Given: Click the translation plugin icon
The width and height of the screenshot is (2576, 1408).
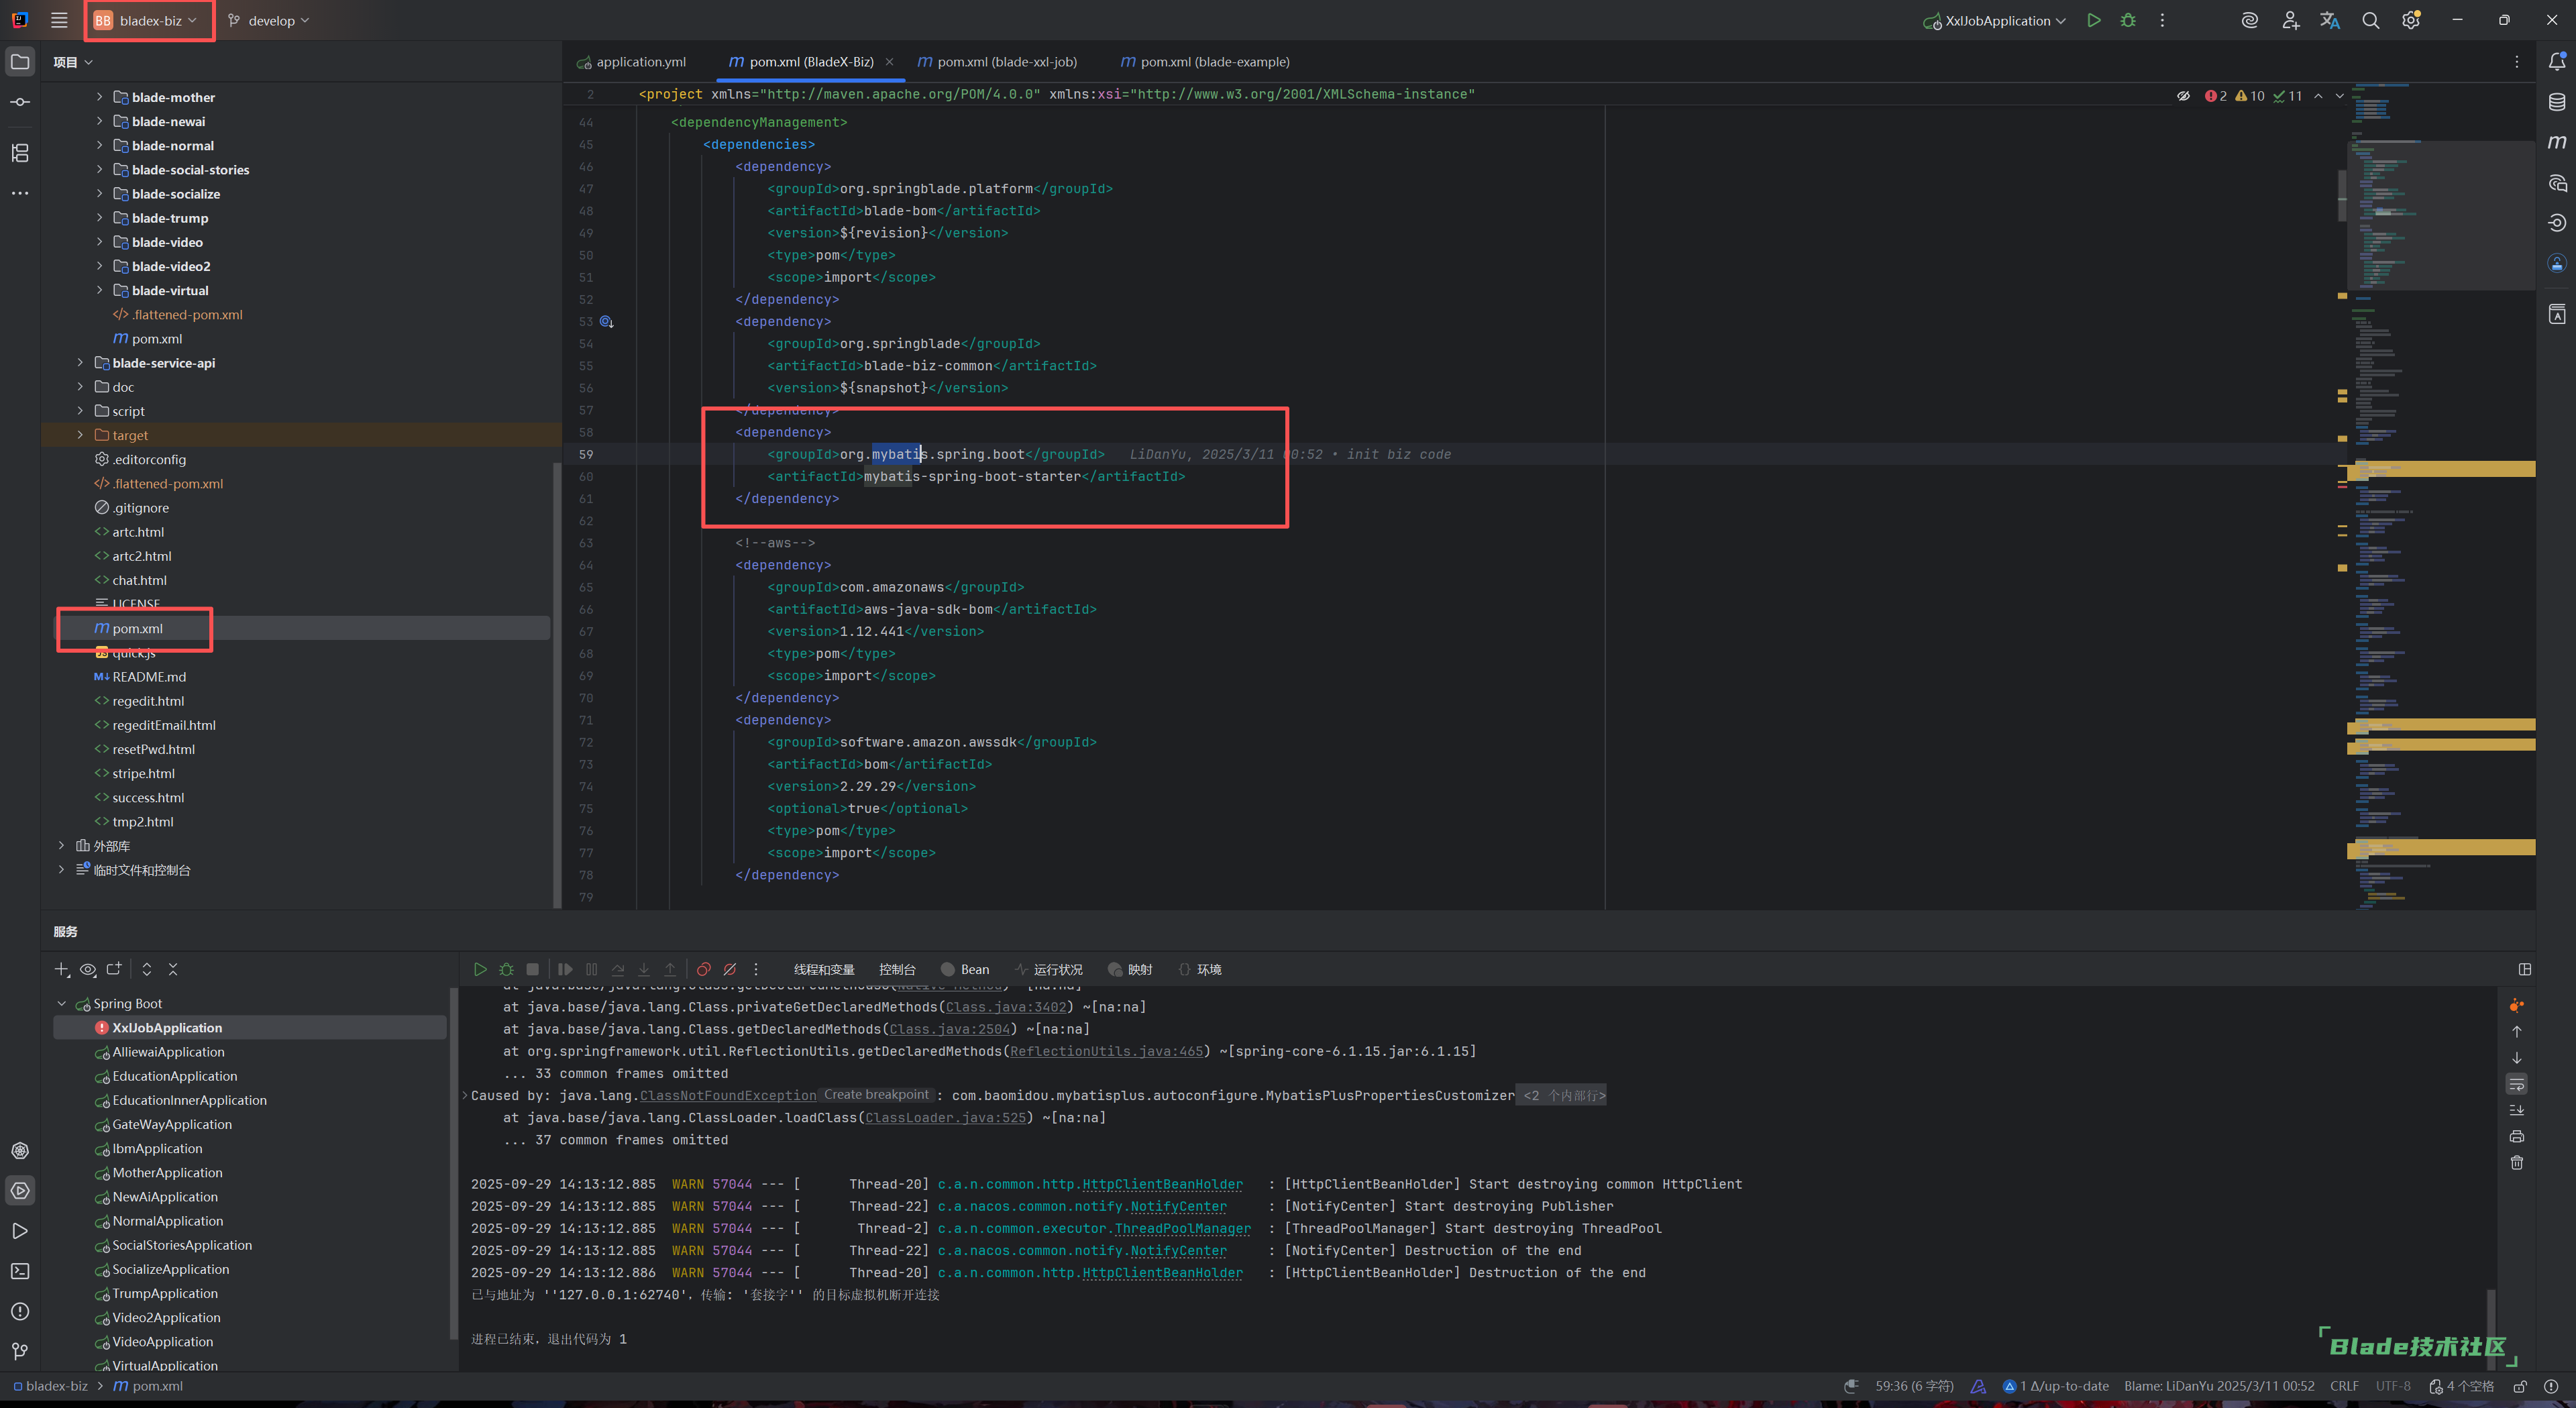Looking at the screenshot, I should pyautogui.click(x=2330, y=20).
